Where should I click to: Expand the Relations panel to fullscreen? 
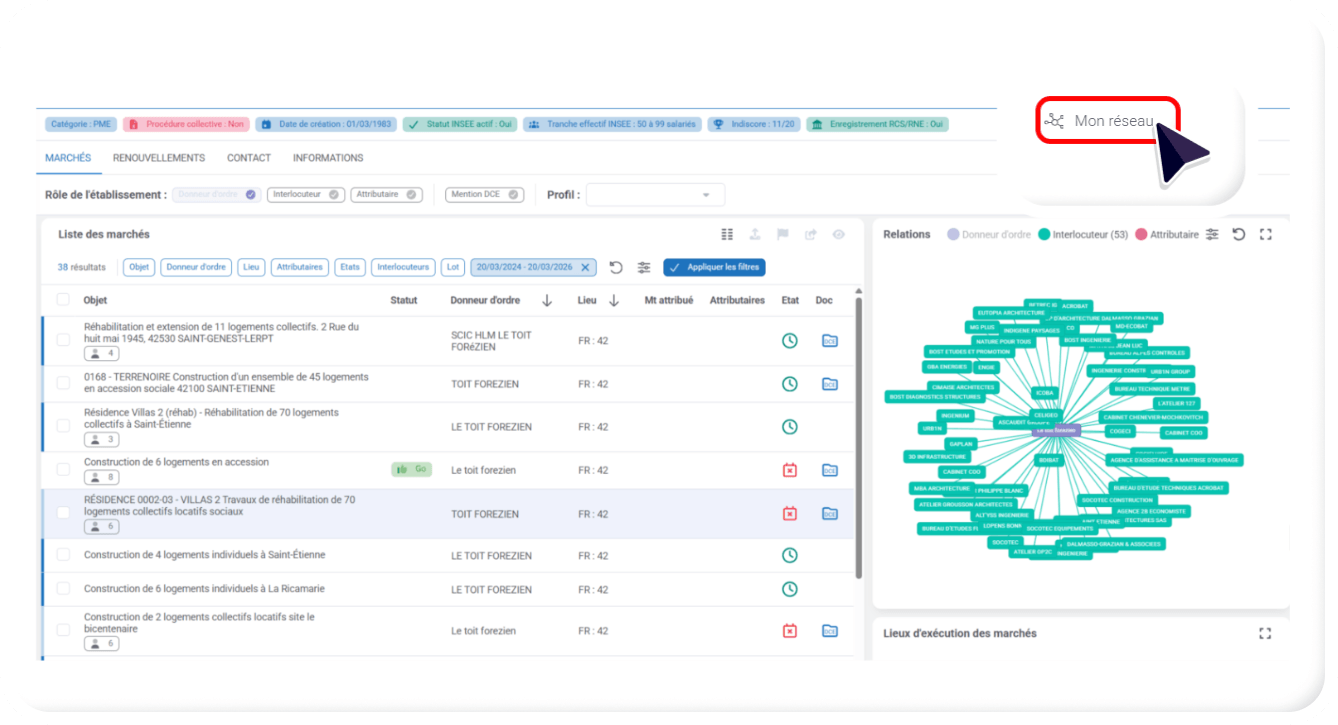click(1266, 234)
